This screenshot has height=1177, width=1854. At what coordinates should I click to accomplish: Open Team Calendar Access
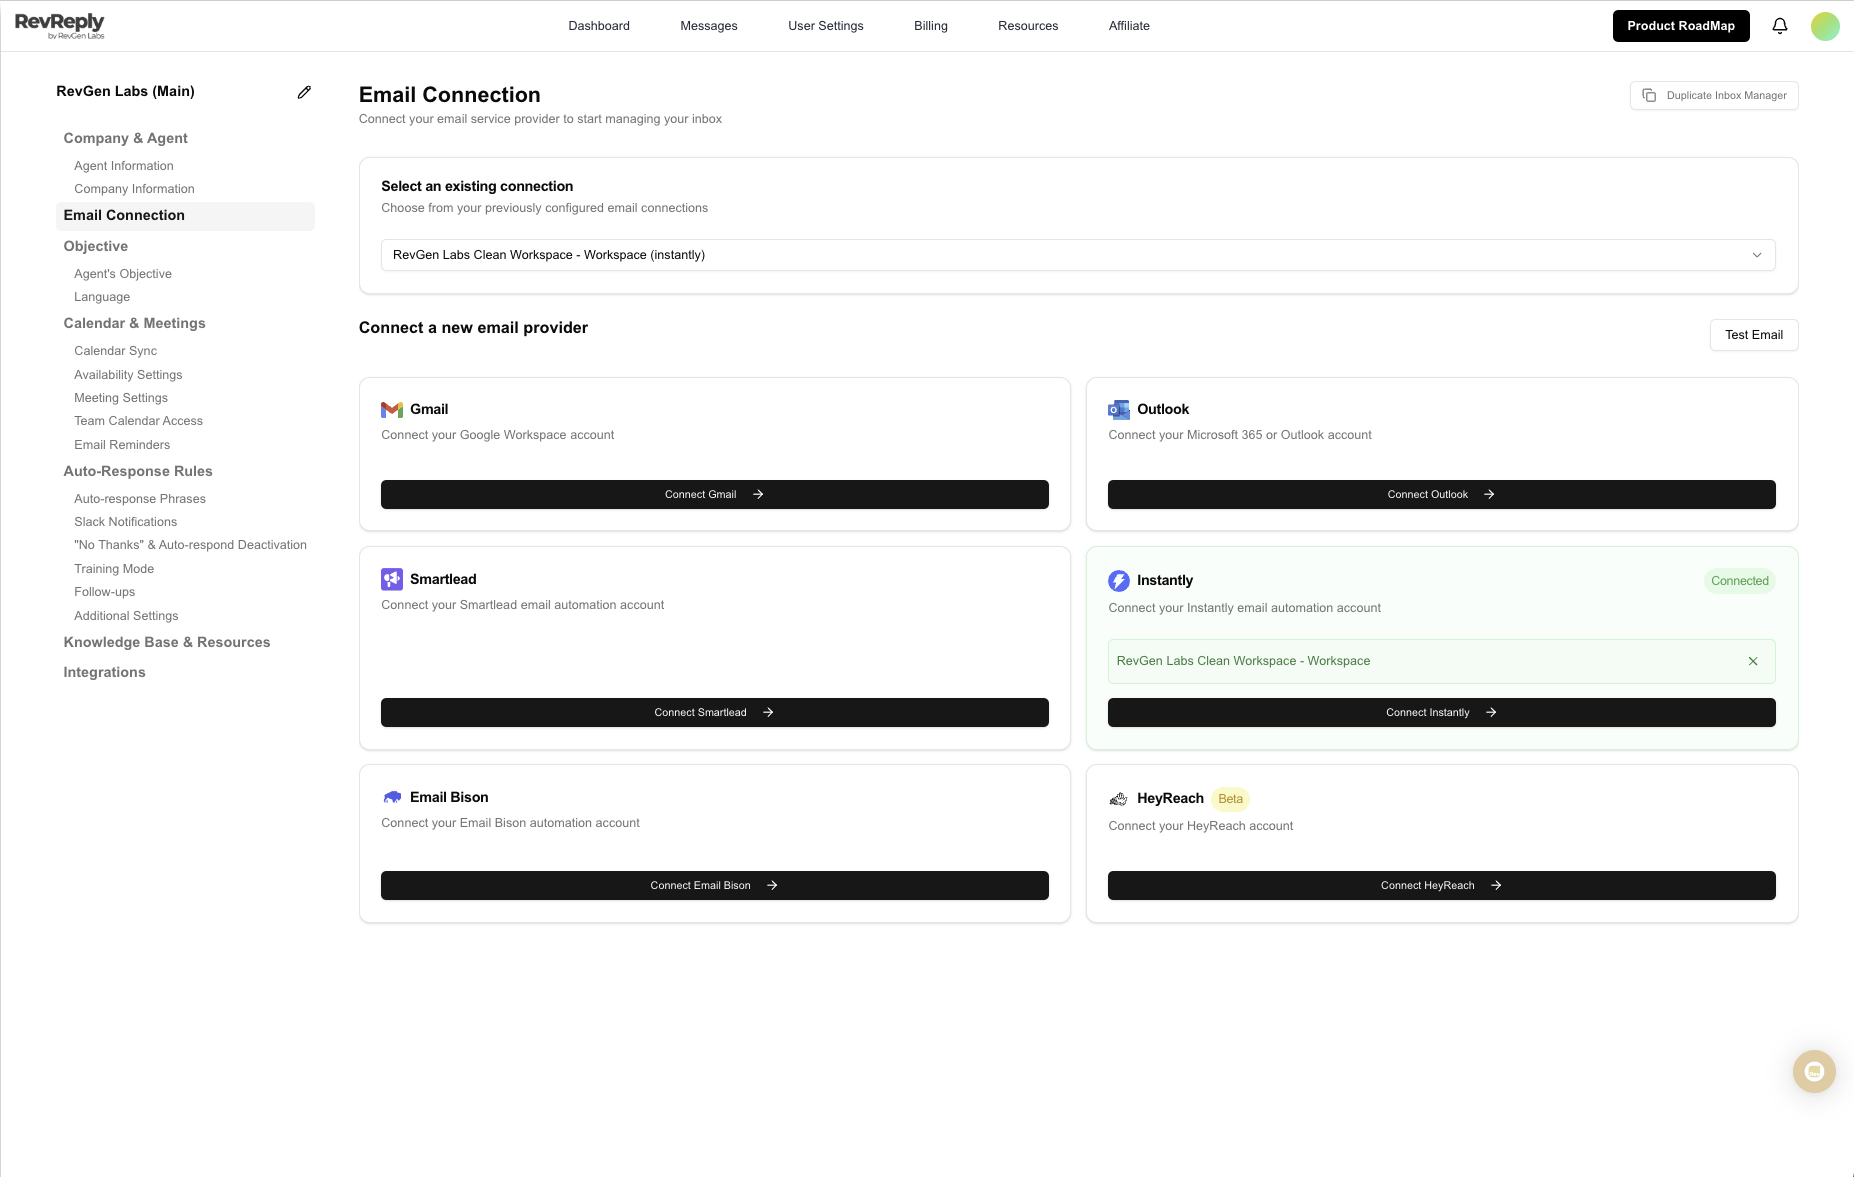[x=138, y=421]
